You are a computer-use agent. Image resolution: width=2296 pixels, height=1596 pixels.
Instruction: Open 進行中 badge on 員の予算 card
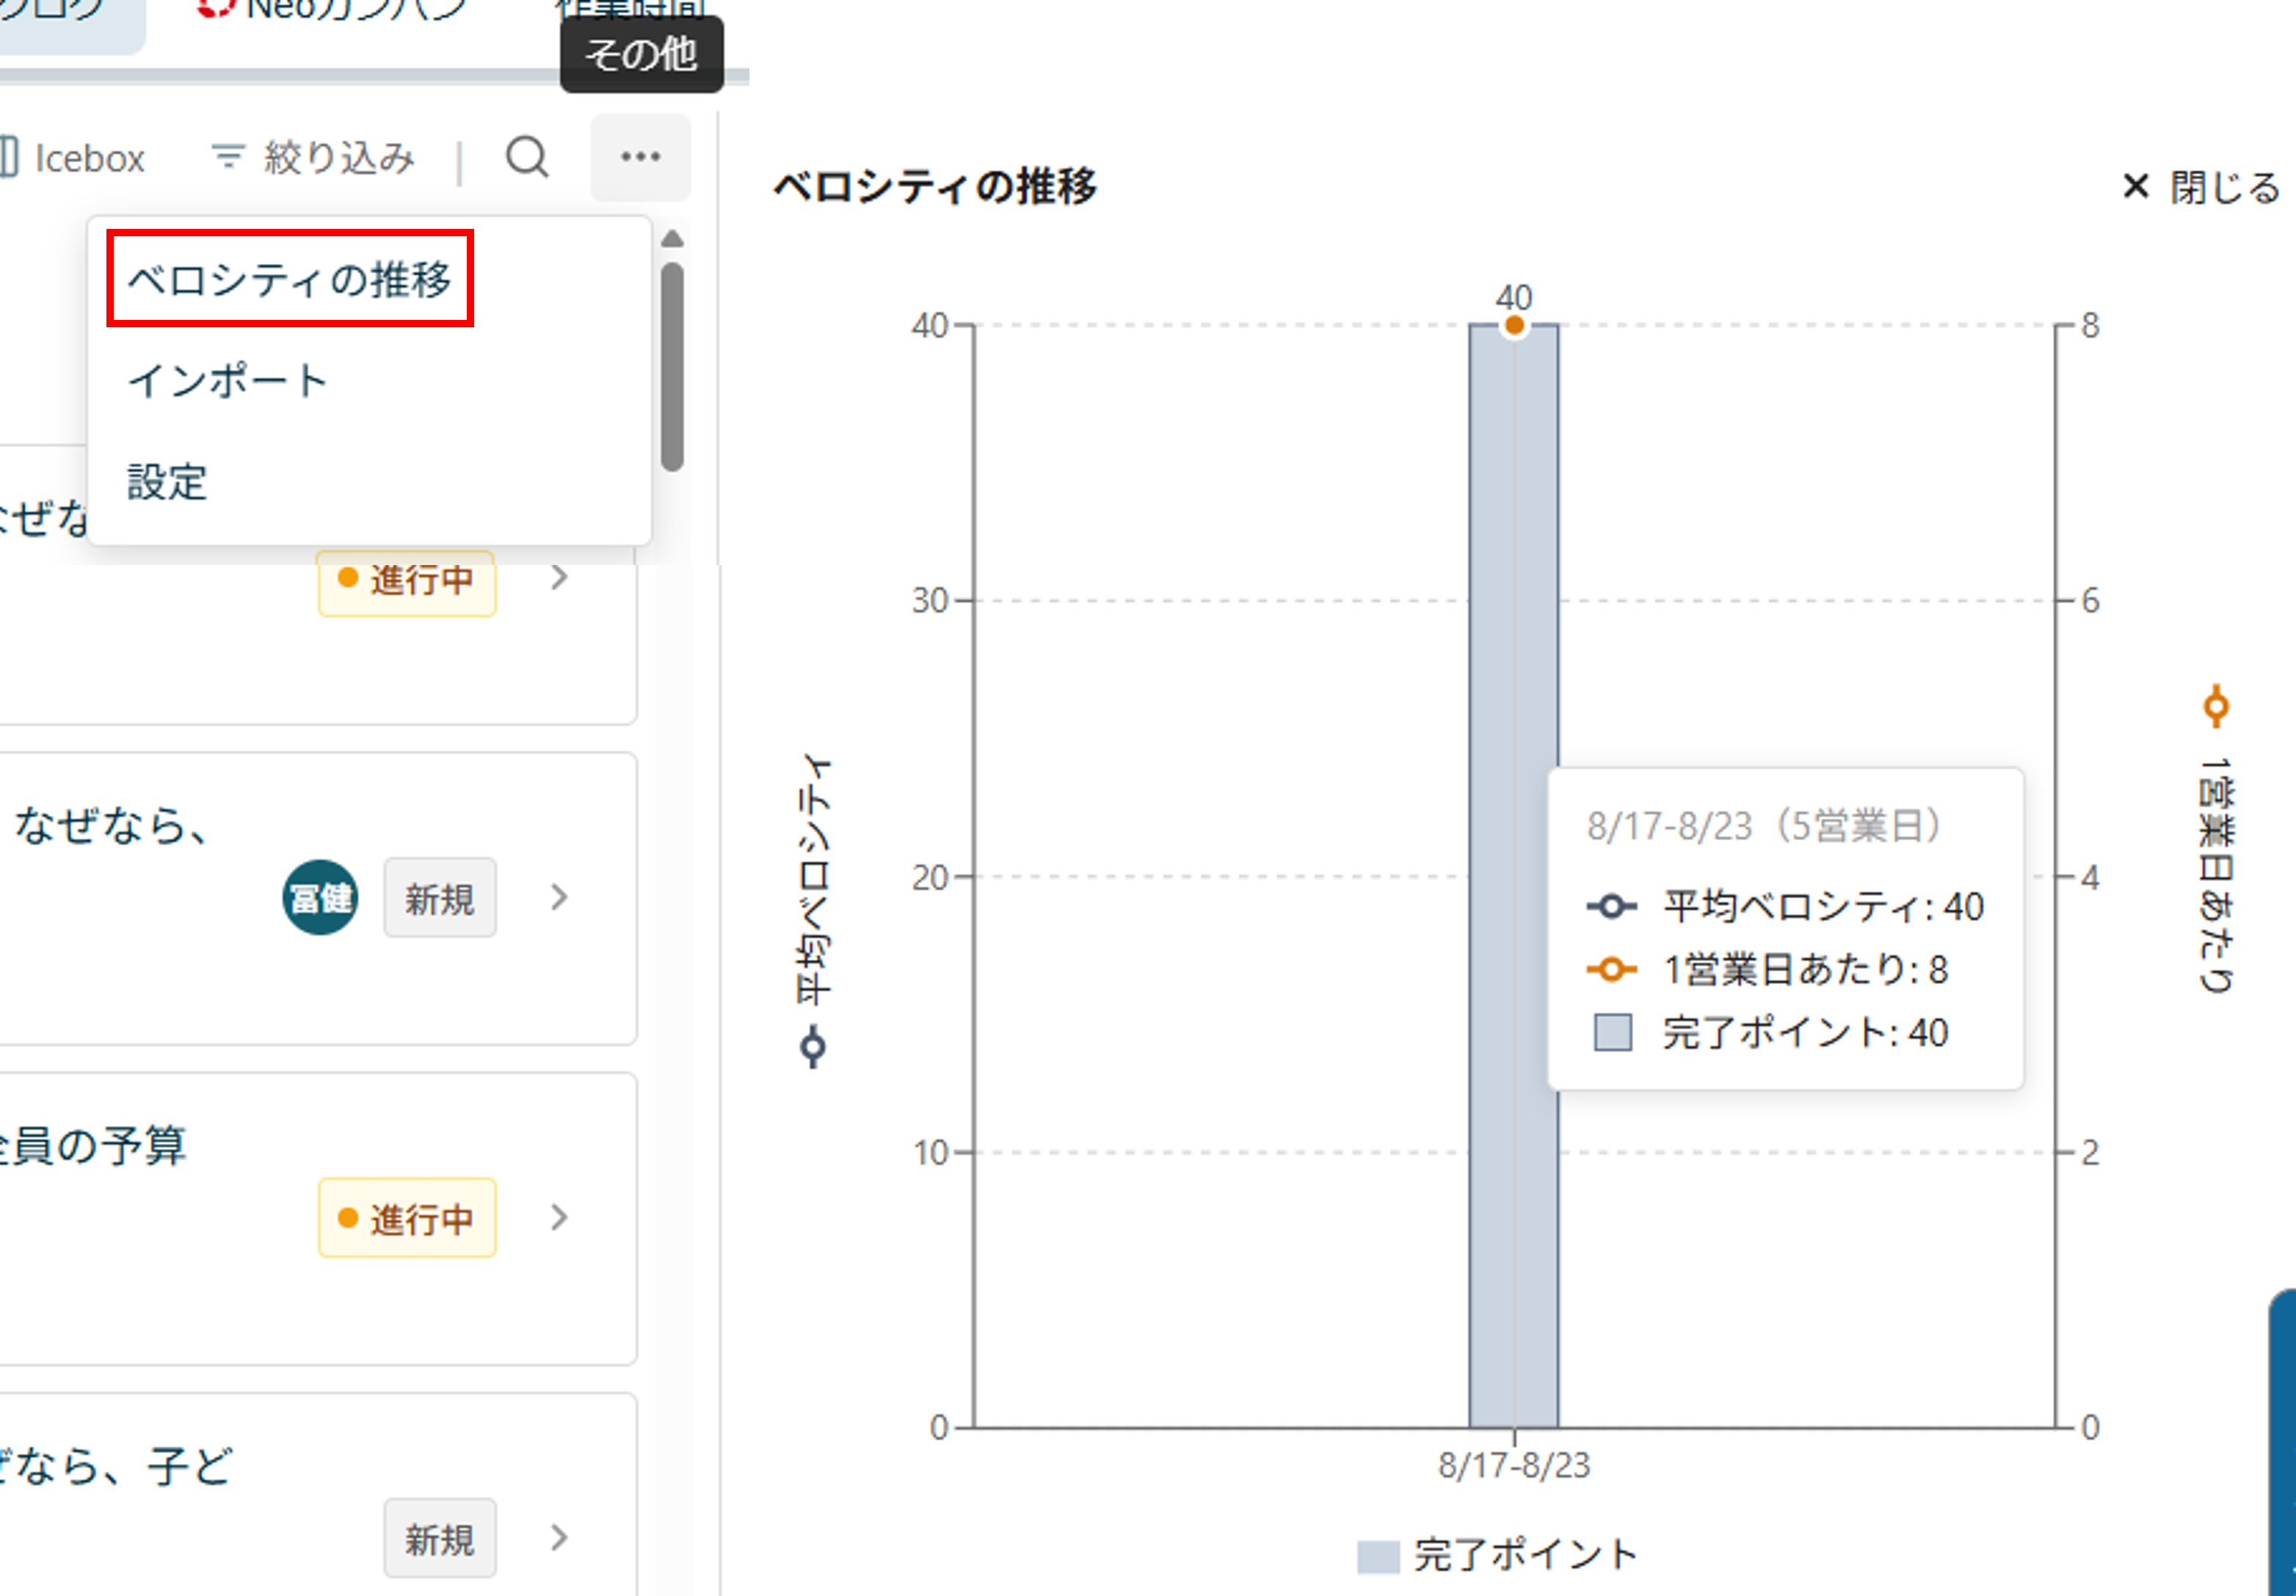[x=407, y=1218]
